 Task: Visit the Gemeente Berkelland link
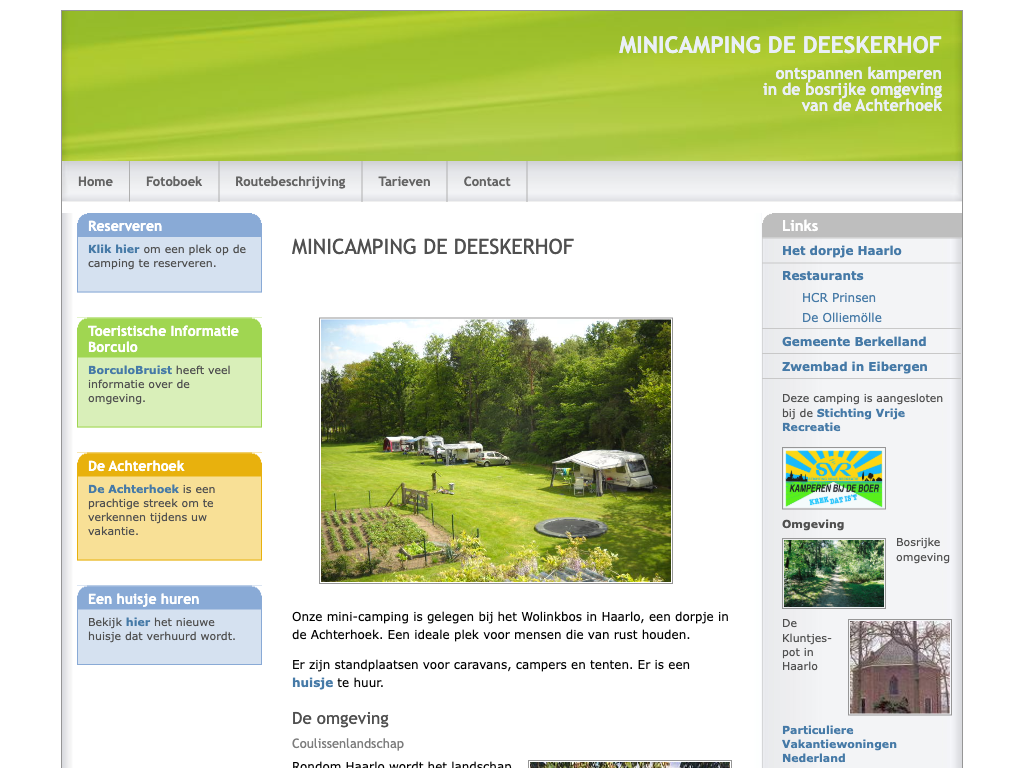pyautogui.click(x=853, y=342)
